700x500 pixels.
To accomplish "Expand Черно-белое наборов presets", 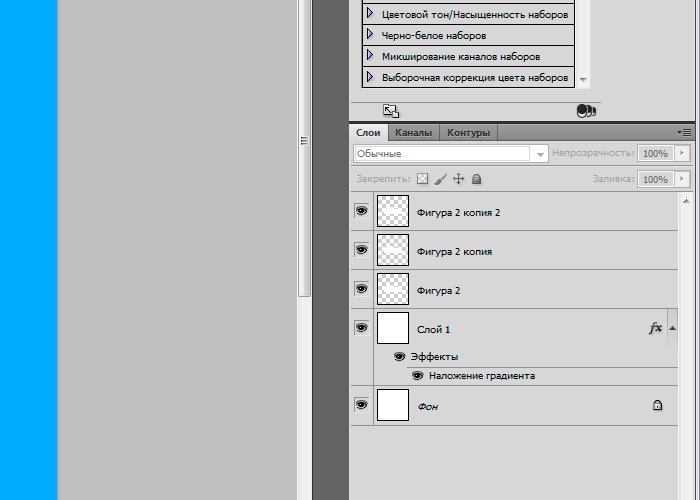I will [370, 34].
